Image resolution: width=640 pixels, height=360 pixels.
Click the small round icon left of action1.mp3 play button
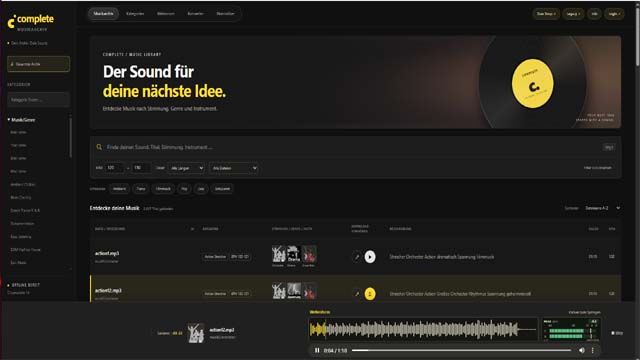(357, 257)
